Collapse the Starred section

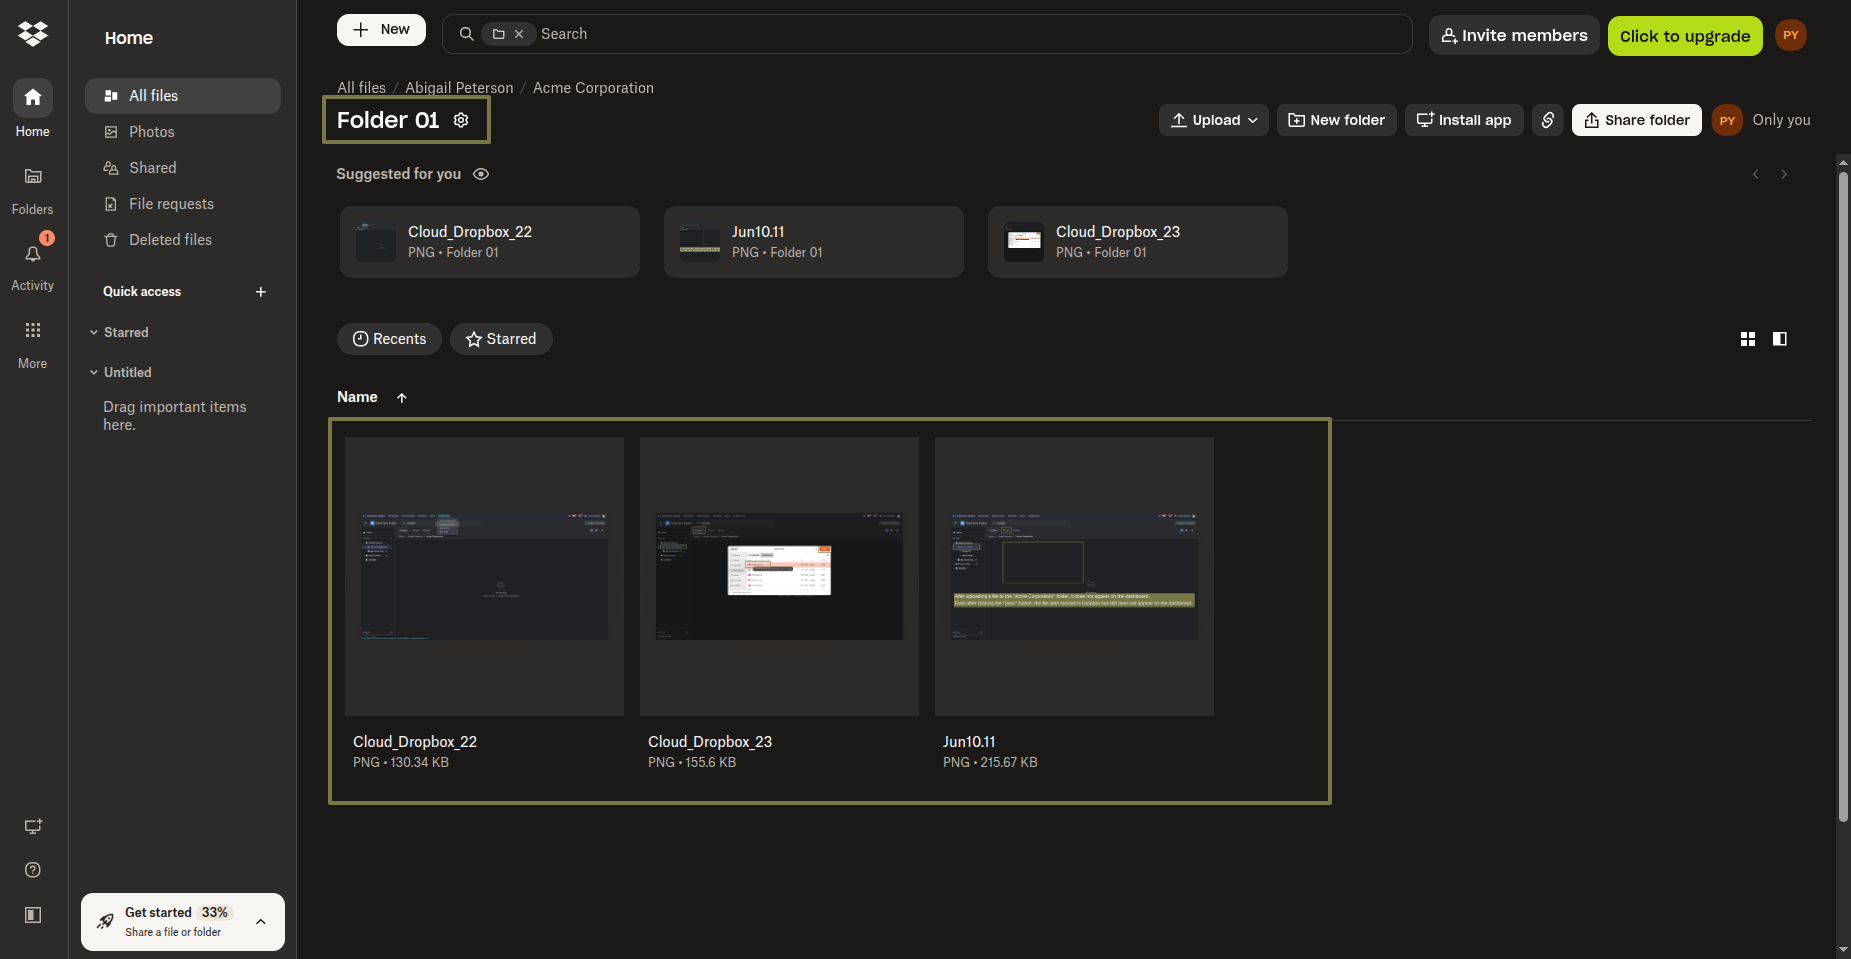click(x=94, y=332)
